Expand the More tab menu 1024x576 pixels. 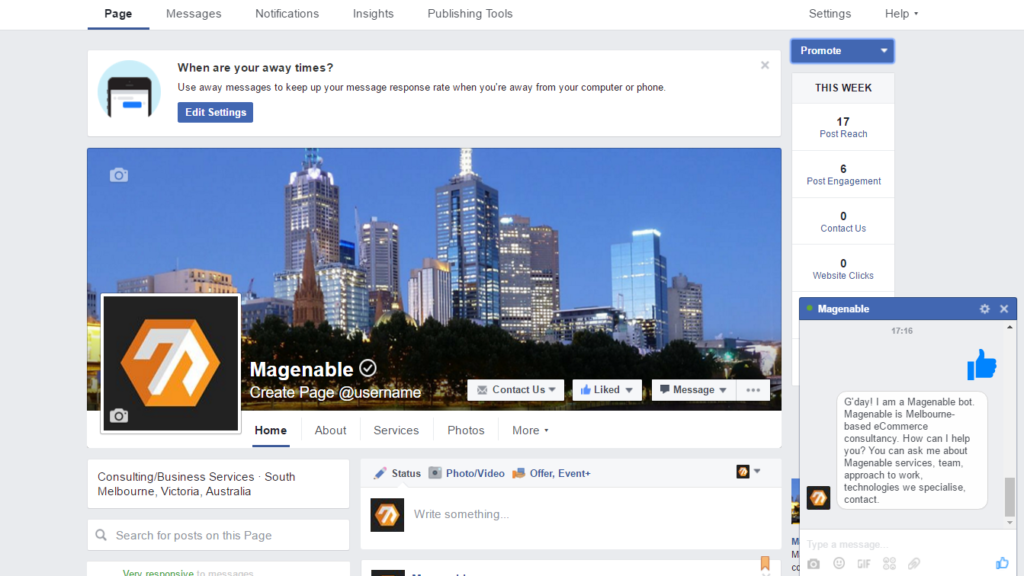(530, 430)
